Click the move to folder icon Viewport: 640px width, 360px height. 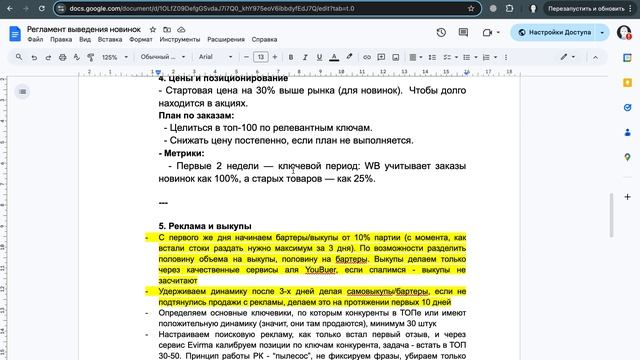click(167, 29)
